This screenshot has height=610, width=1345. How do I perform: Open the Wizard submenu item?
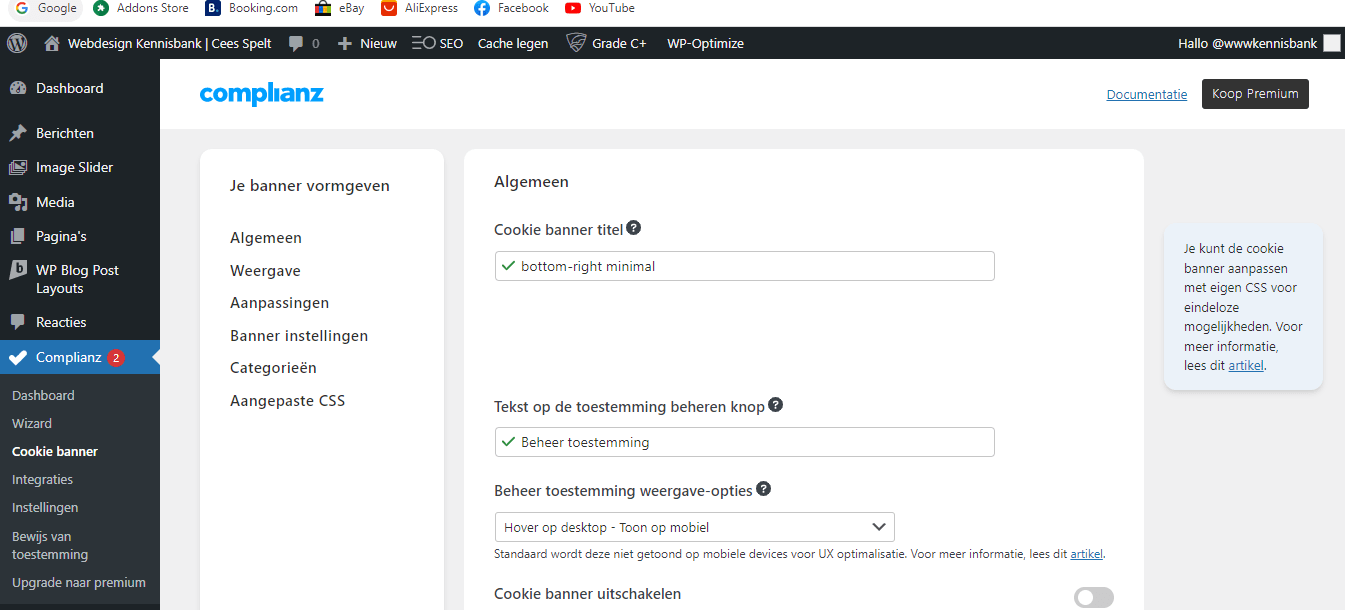tap(32, 423)
